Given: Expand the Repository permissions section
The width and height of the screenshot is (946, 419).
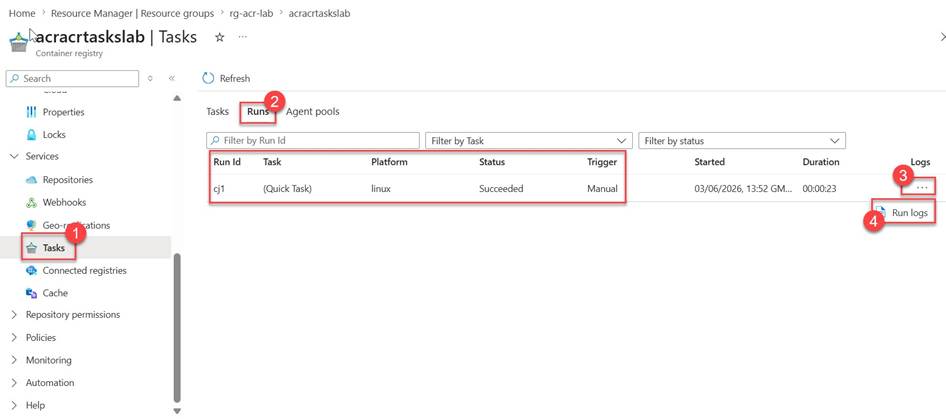Looking at the screenshot, I should coord(14,315).
